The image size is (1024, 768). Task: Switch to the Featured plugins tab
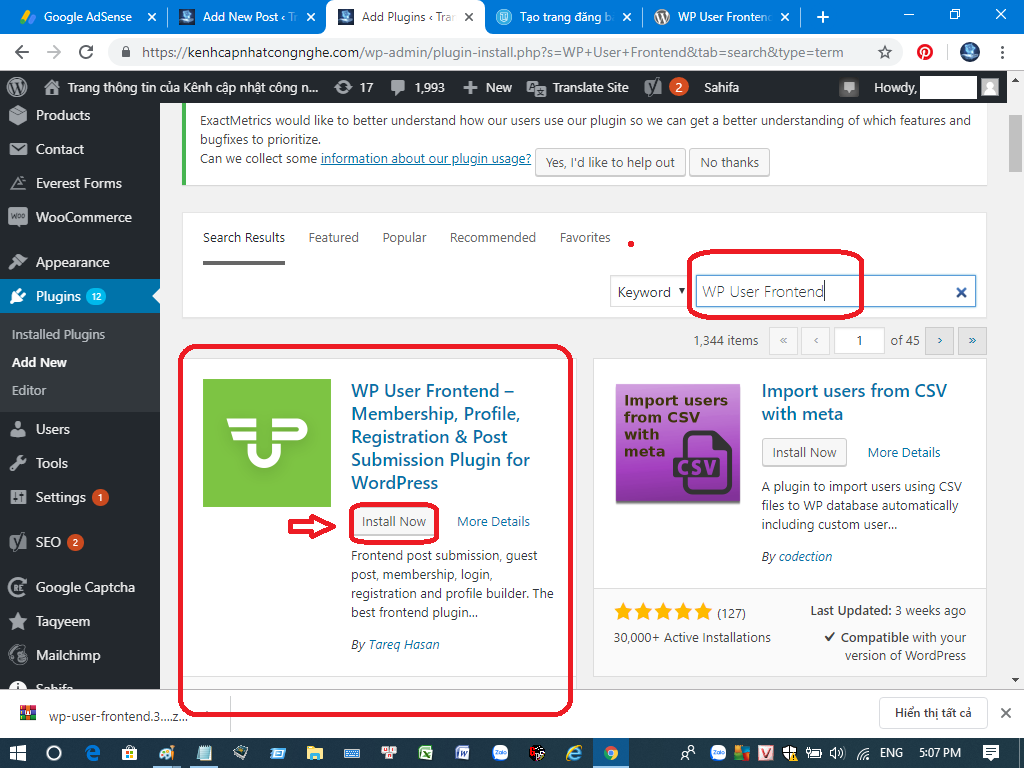[333, 237]
